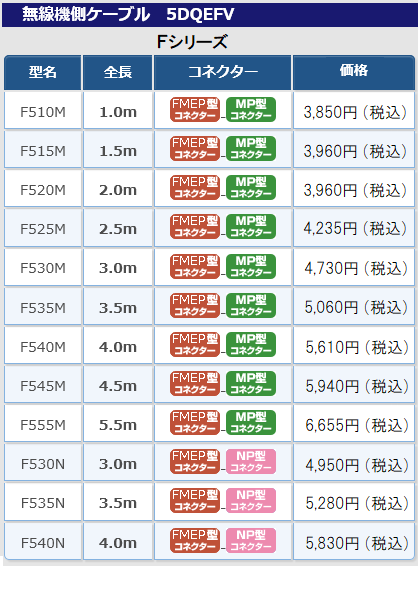This screenshot has width=418, height=608.
Task: Select the コネクター column header
Action: tap(223, 73)
